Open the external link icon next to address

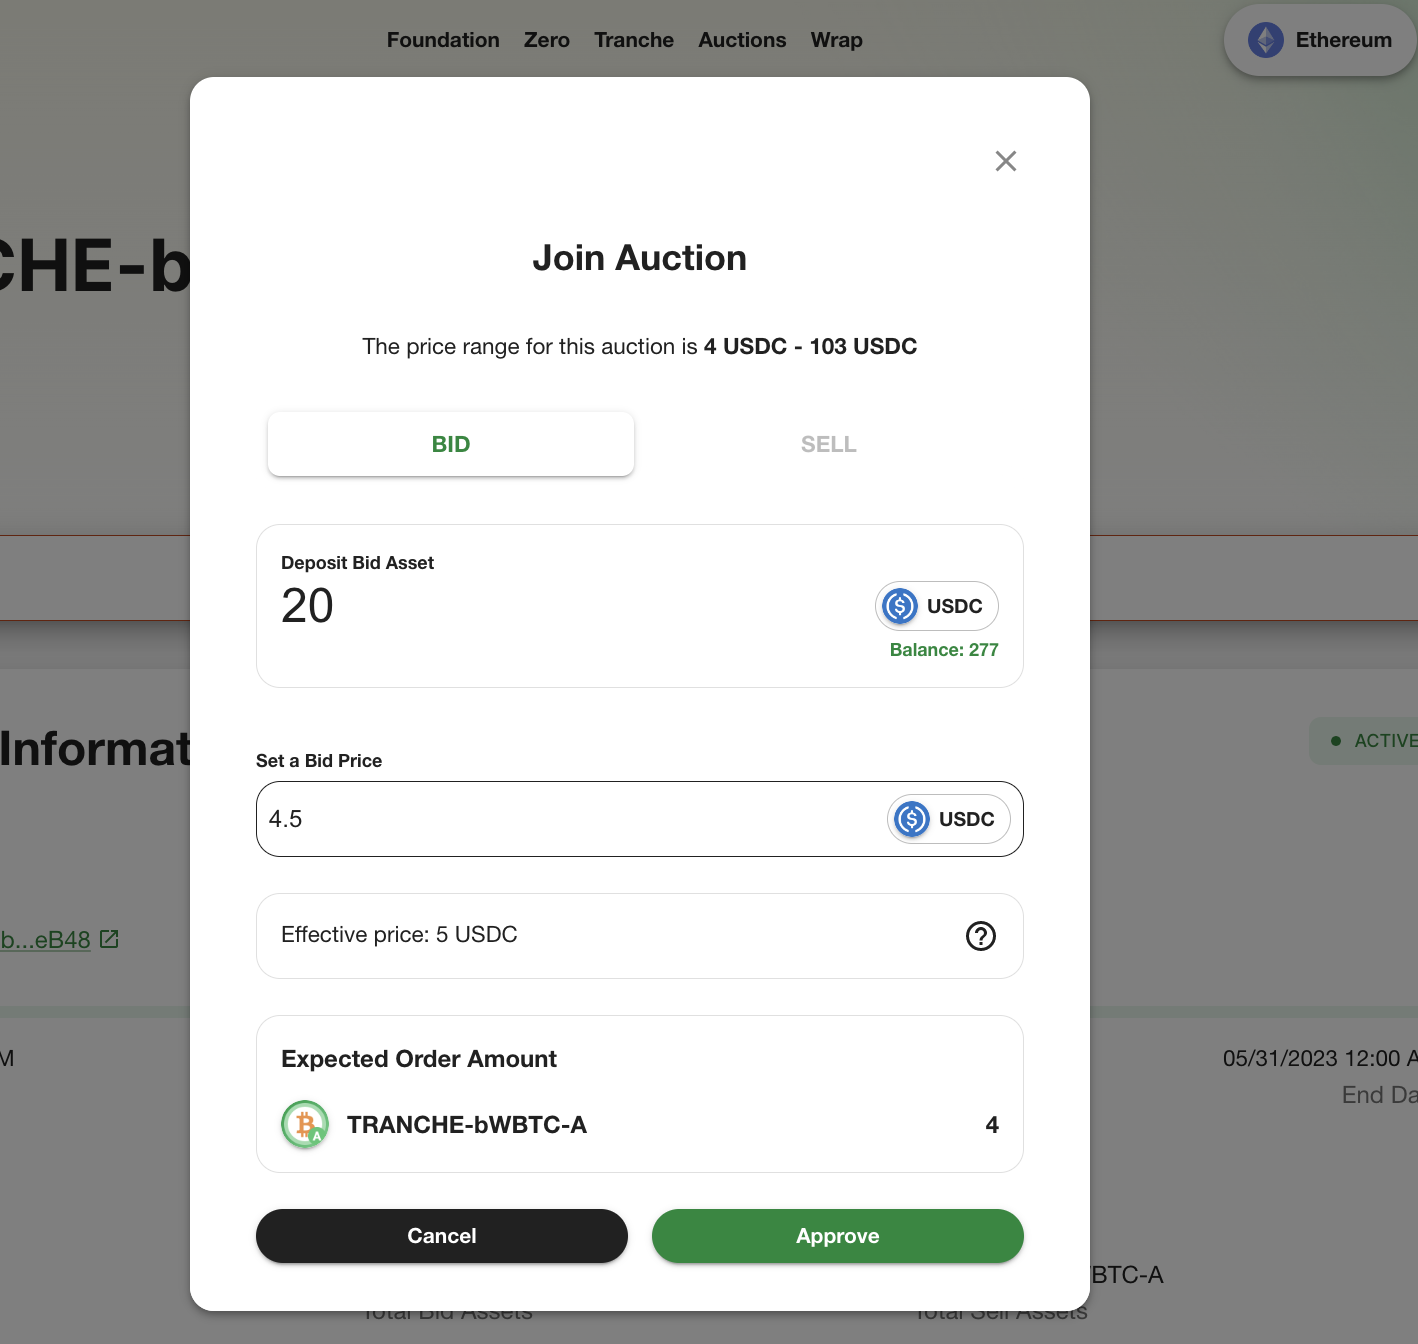[x=109, y=939]
